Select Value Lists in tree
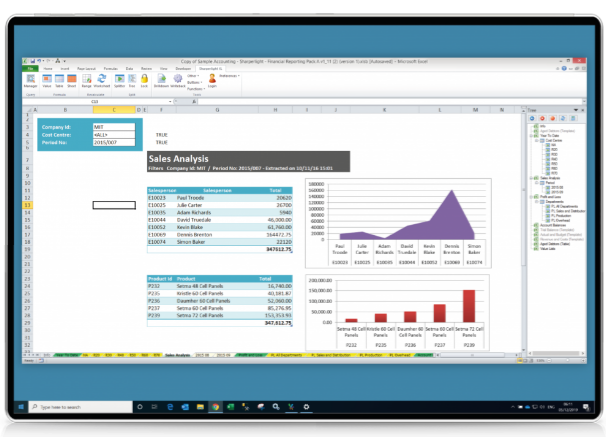606x437 pixels. pos(547,248)
